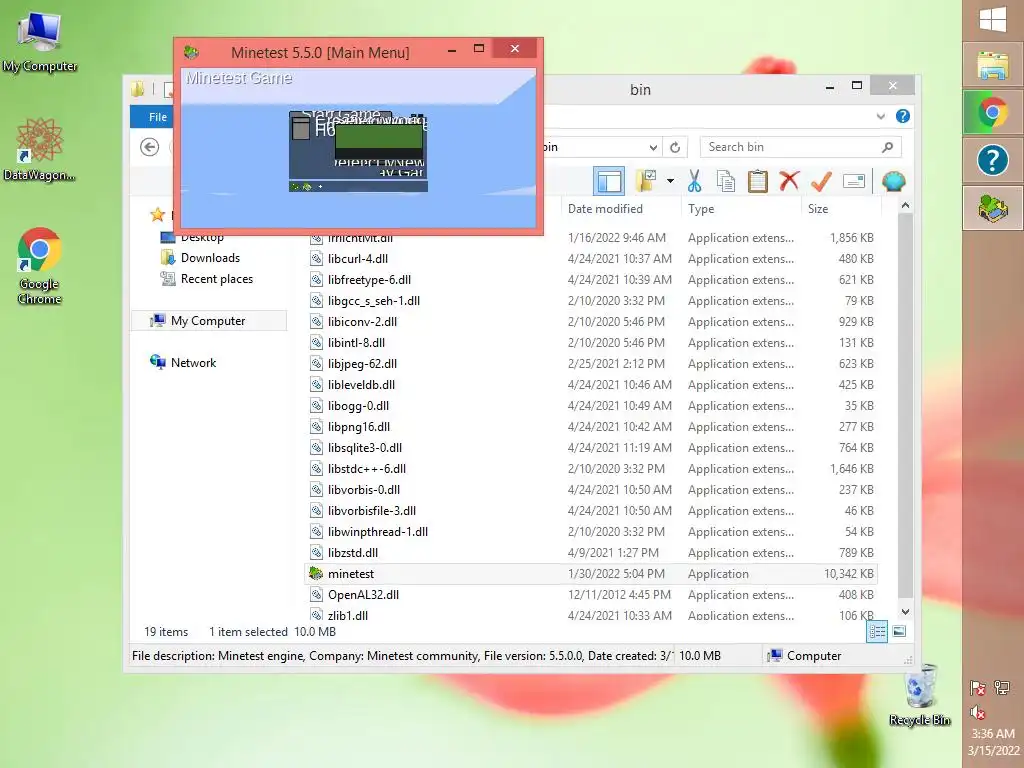Select the libzstd.dll file
Viewport: 1024px width, 768px height.
pos(353,552)
